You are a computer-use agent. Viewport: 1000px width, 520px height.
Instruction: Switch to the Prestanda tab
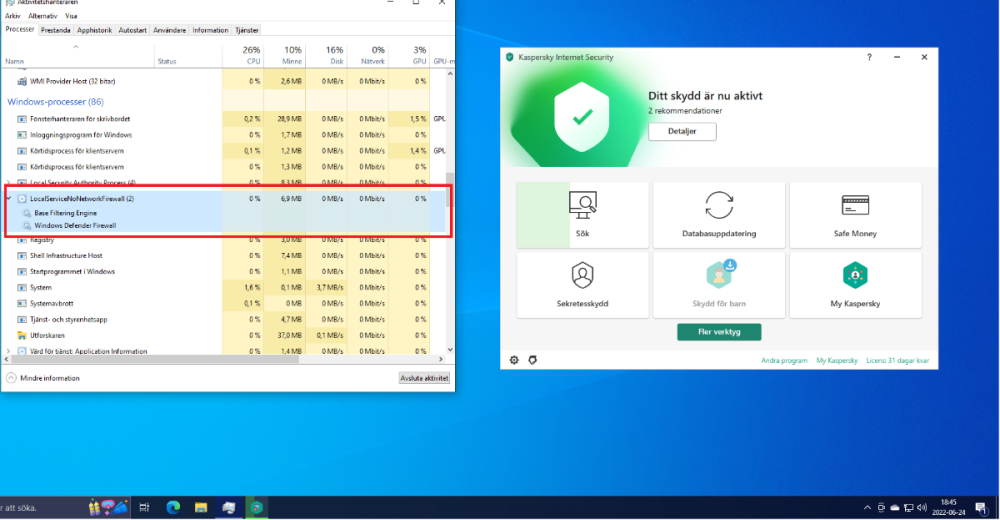pos(55,30)
